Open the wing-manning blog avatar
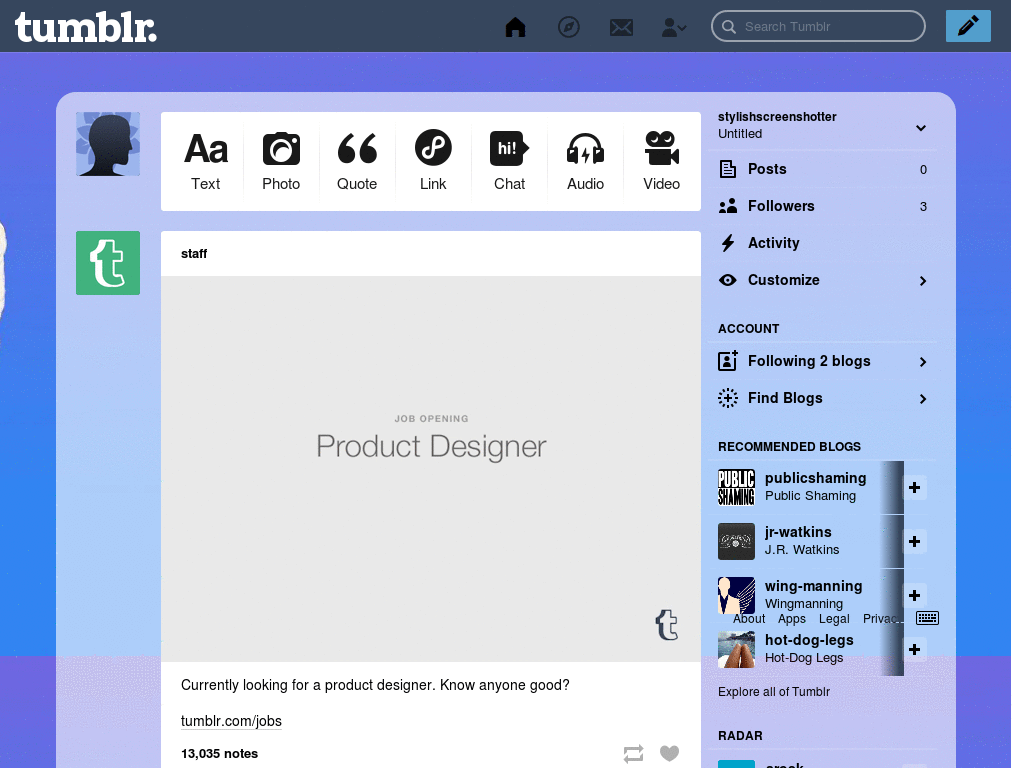The height and width of the screenshot is (768, 1024). click(736, 596)
